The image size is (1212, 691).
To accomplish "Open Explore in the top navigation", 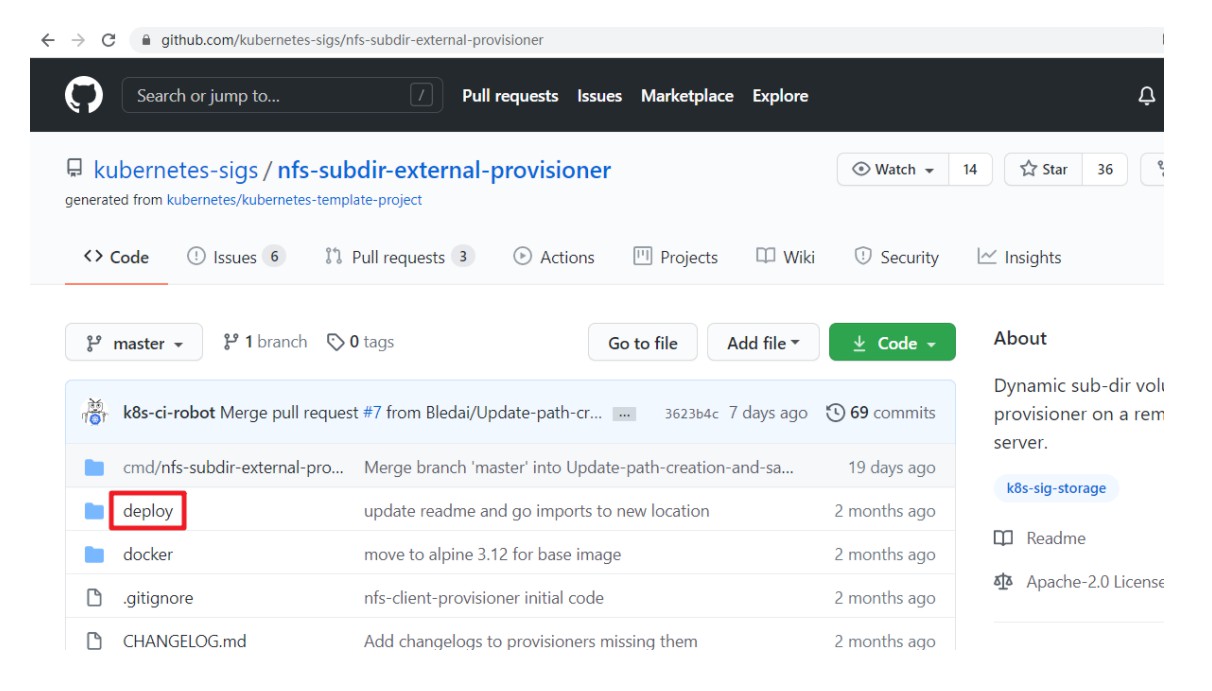I will pyautogui.click(x=780, y=96).
